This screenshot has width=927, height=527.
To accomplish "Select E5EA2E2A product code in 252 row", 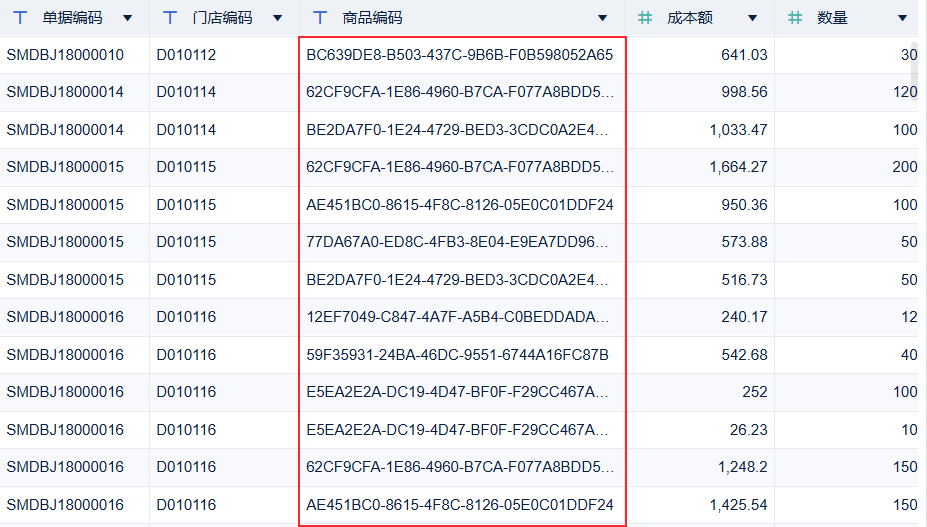I will click(457, 392).
